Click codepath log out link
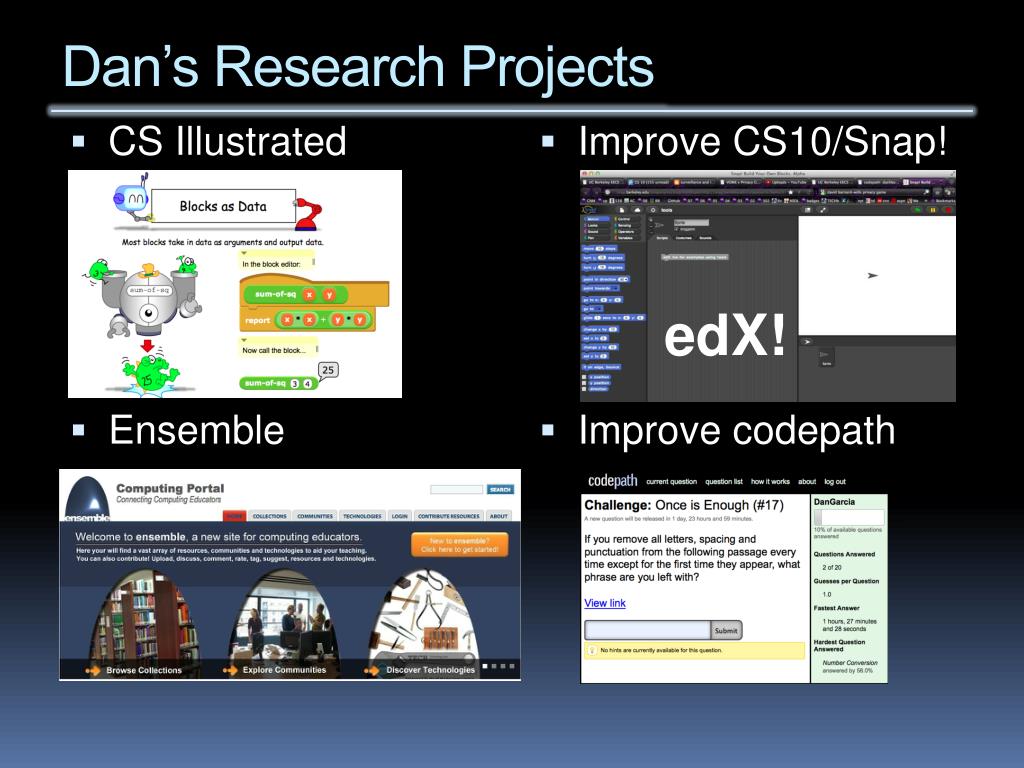Viewport: 1024px width, 768px height. point(835,482)
